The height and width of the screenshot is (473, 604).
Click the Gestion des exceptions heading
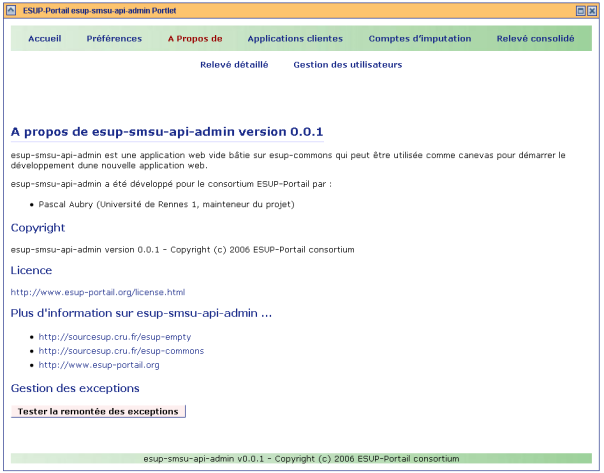point(75,388)
